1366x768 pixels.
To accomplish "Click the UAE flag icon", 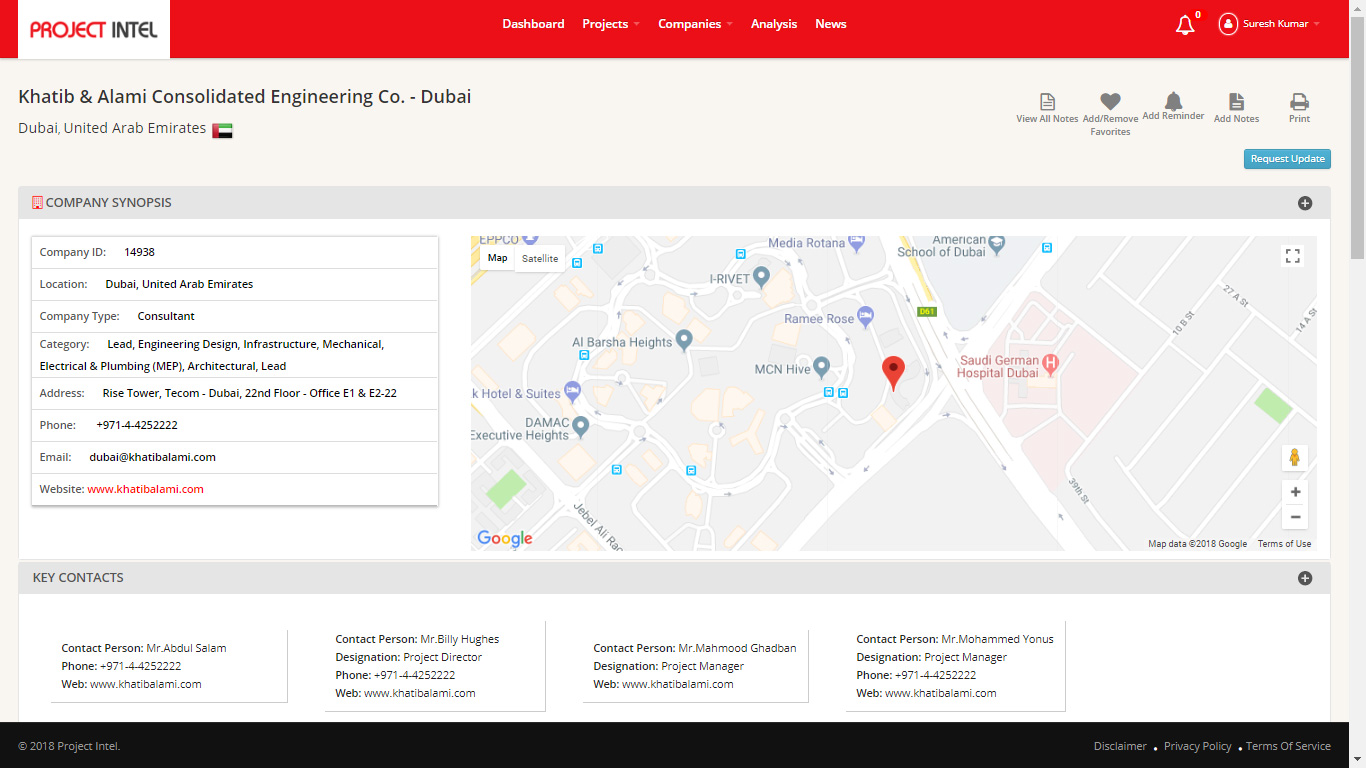I will (222, 130).
